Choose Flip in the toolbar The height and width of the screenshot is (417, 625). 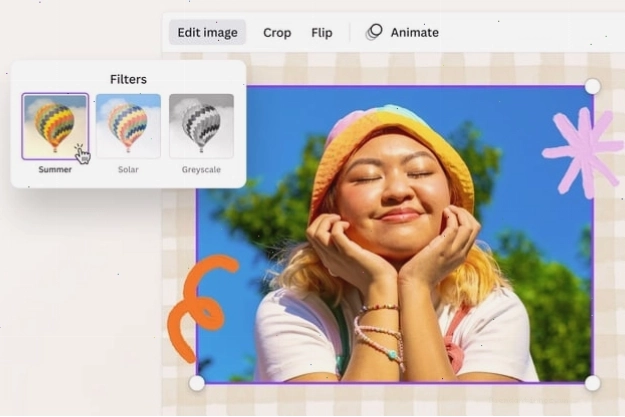tap(322, 32)
